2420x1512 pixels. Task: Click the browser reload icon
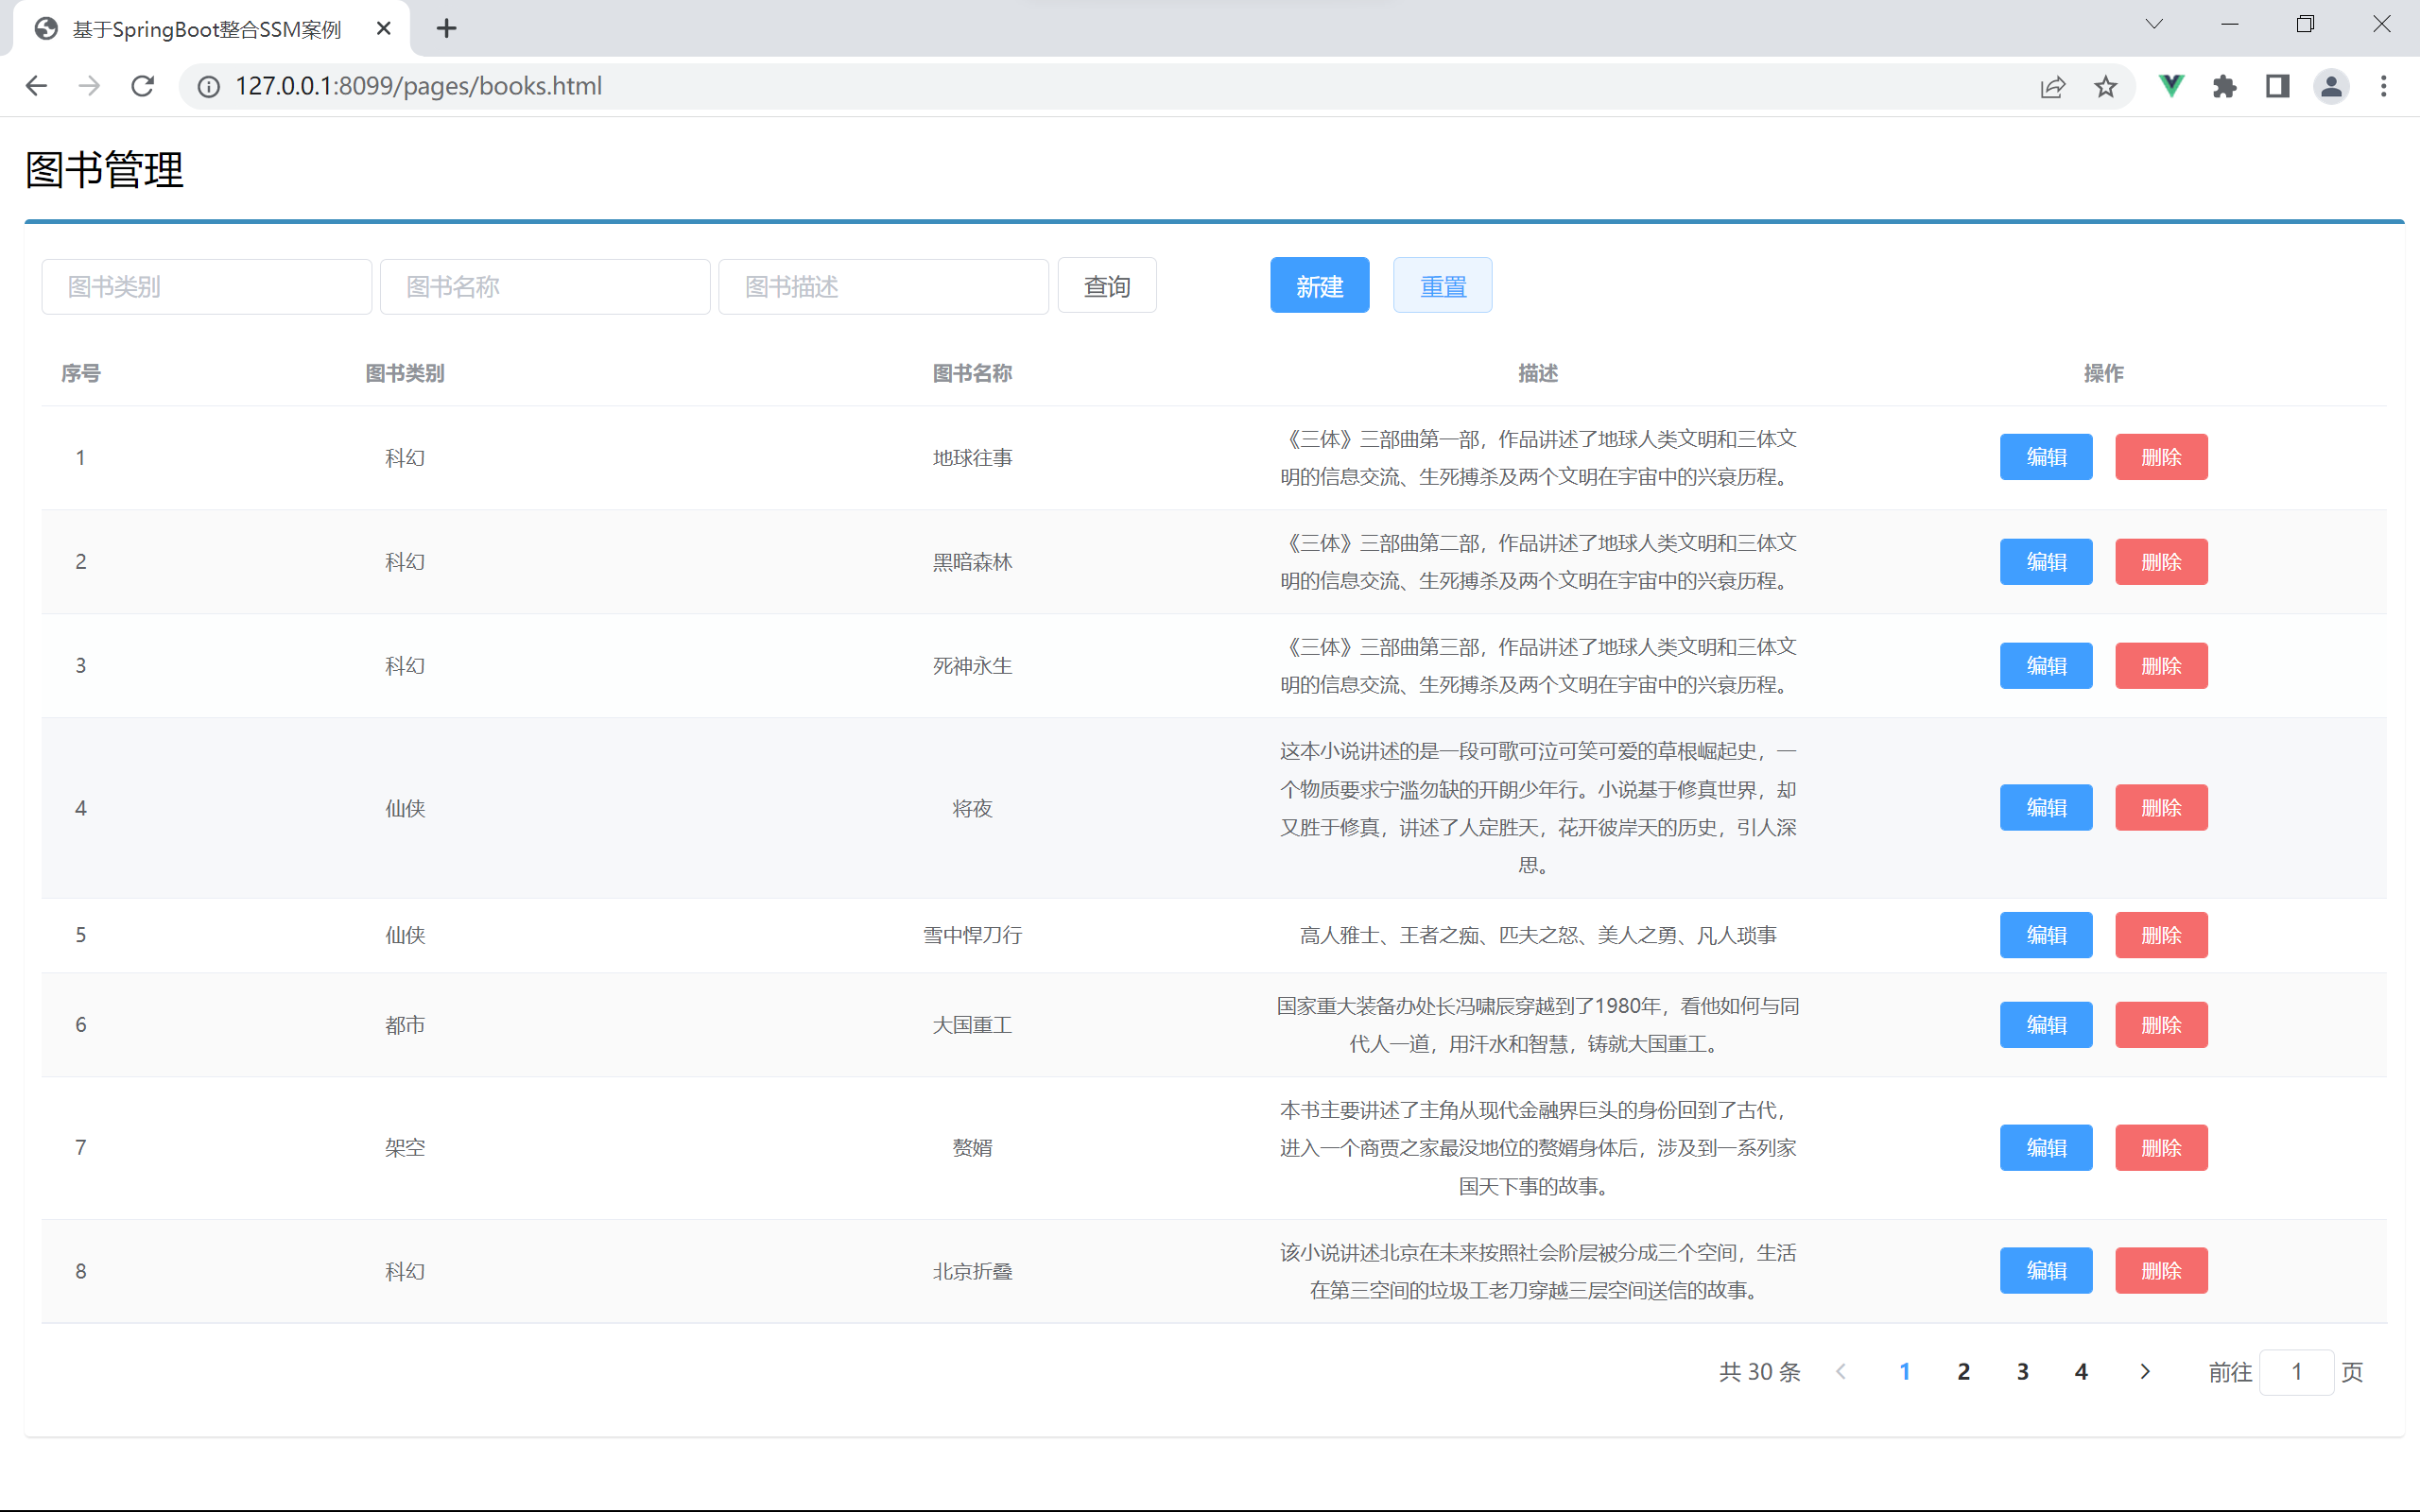click(142, 86)
